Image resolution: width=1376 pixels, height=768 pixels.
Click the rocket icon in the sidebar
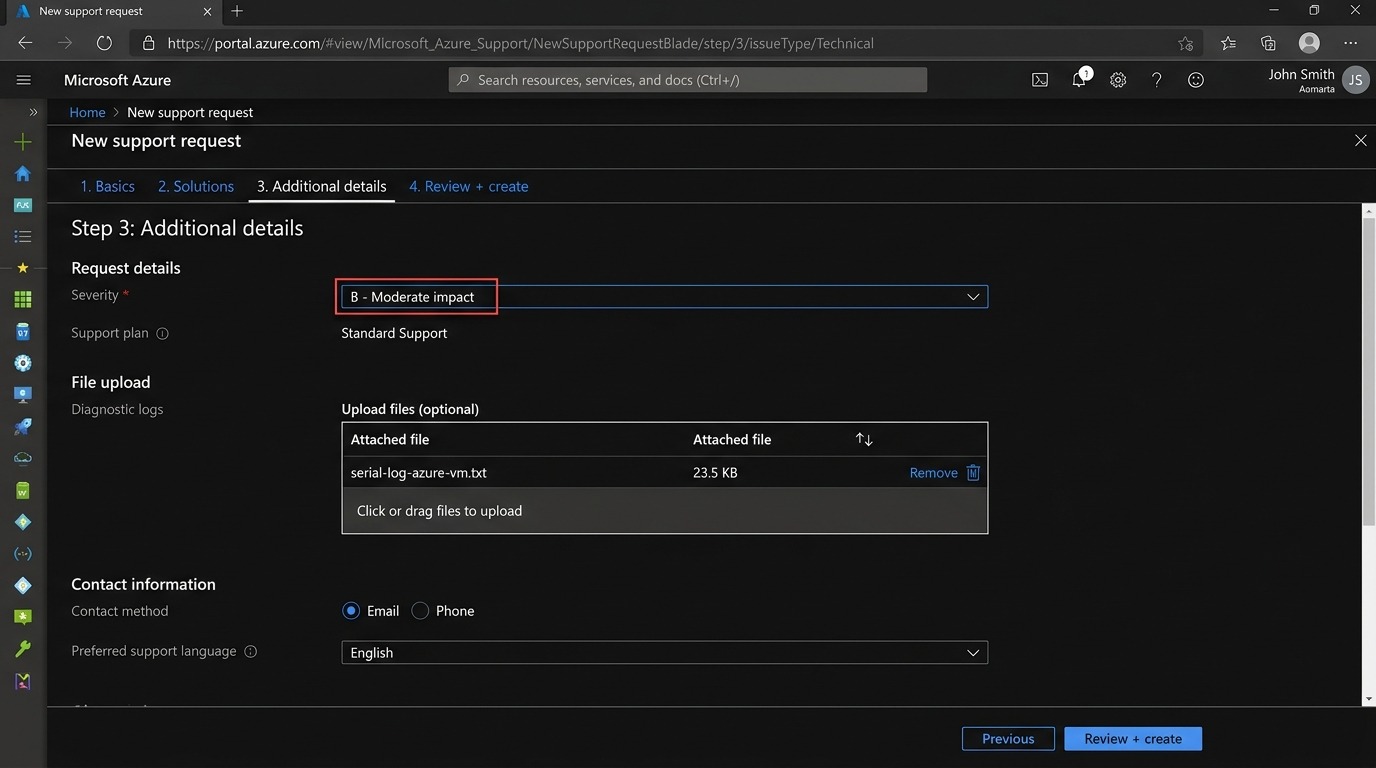pyautogui.click(x=23, y=426)
